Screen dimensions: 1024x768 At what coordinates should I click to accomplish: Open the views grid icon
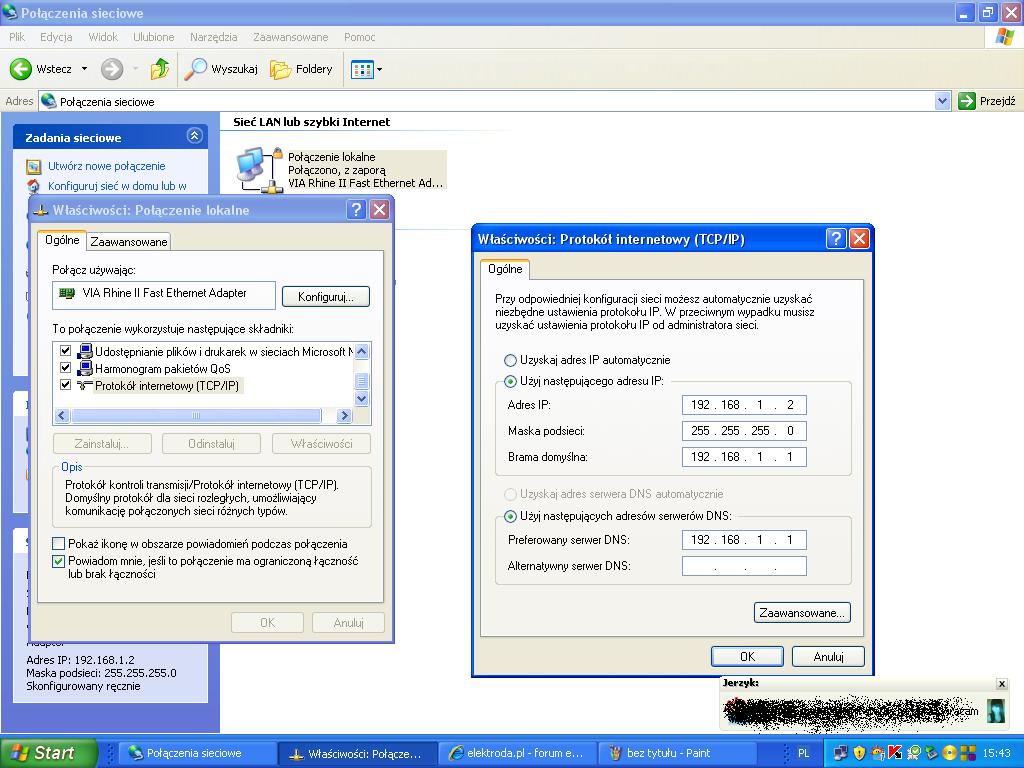(x=362, y=69)
